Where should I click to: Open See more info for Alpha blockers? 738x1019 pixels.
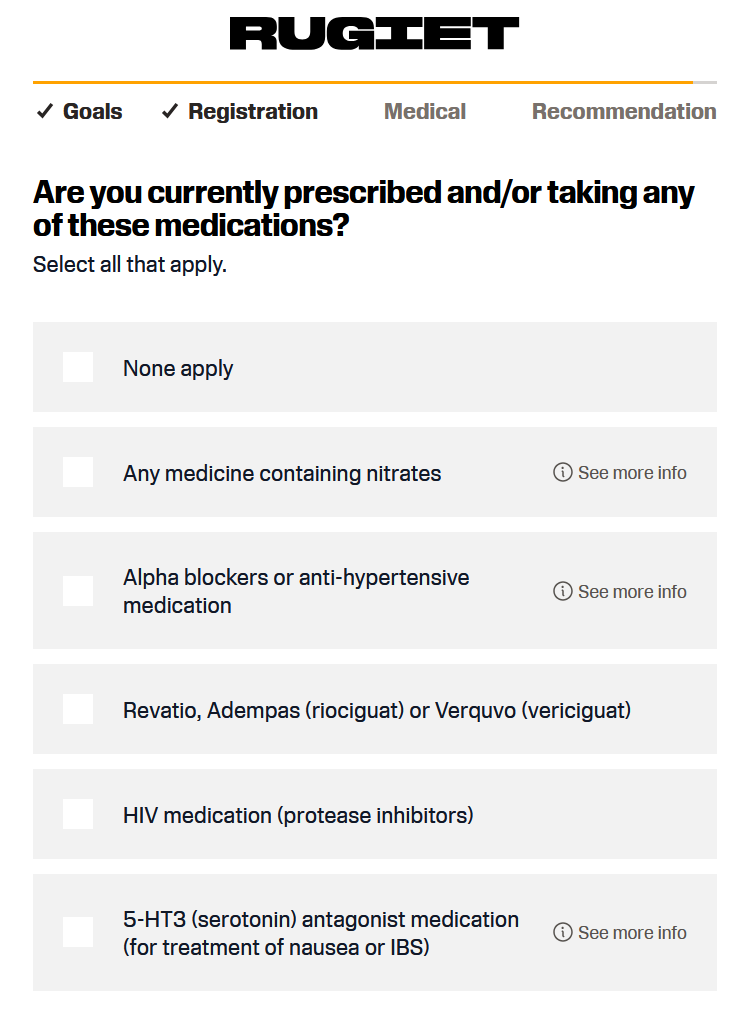pos(620,591)
